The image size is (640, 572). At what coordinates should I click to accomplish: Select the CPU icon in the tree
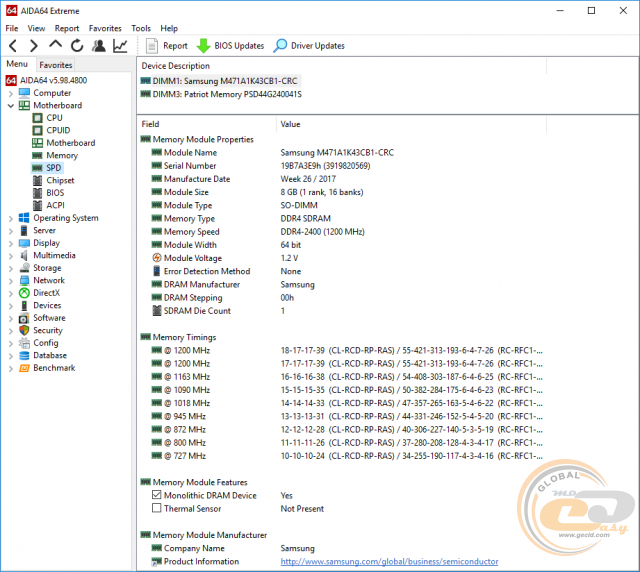tap(38, 118)
